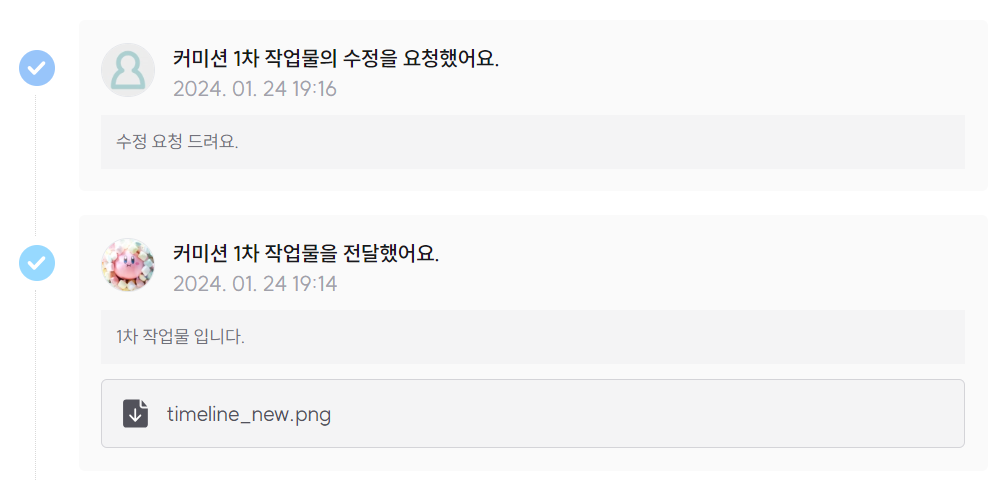
Task: Click blank space inside the "수정 요청 드려요." box
Action: click(x=600, y=142)
